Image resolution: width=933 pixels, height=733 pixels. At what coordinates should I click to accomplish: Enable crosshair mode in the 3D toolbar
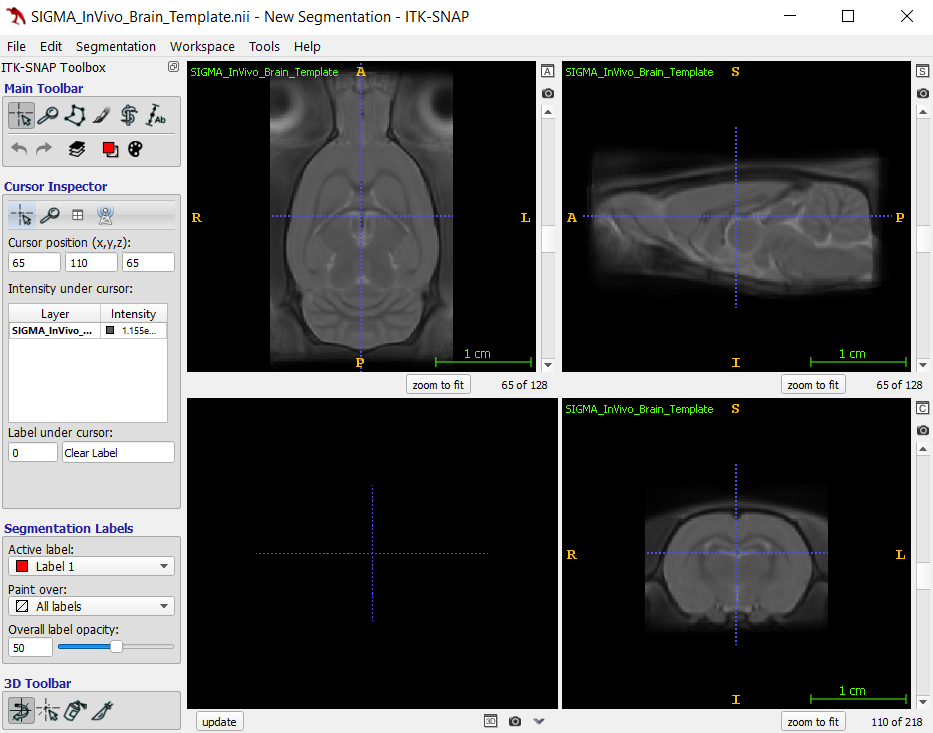tap(46, 710)
